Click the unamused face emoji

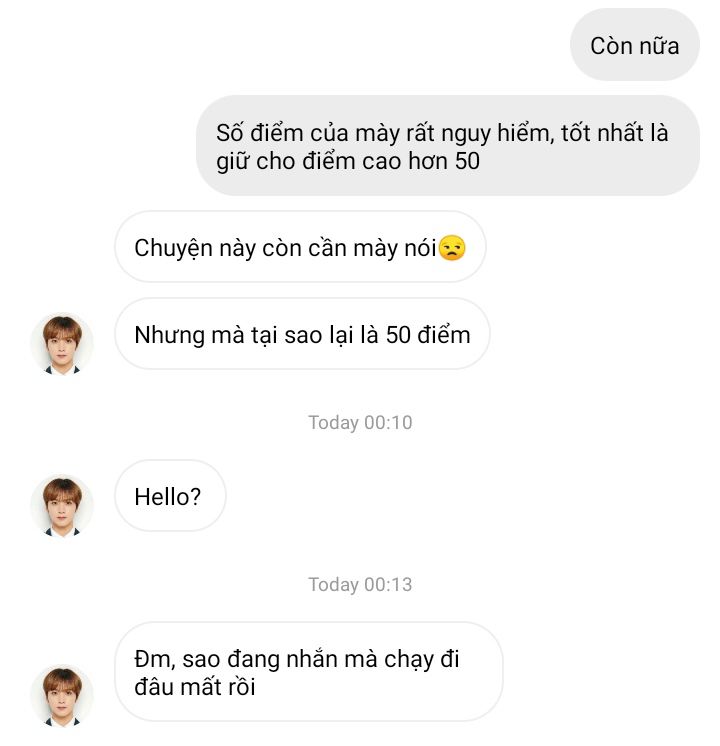pyautogui.click(x=452, y=248)
